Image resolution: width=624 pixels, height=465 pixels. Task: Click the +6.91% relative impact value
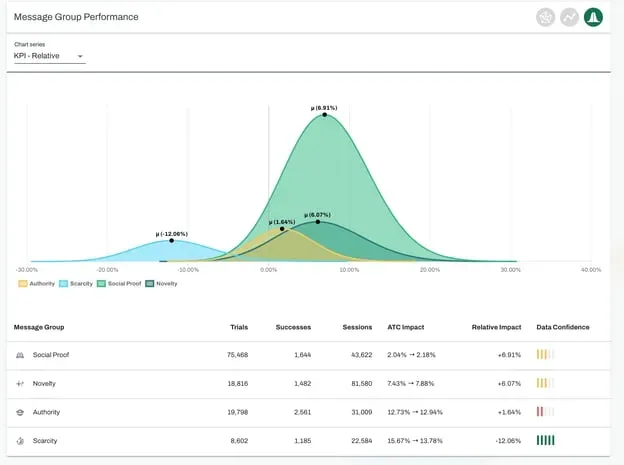[509, 355]
